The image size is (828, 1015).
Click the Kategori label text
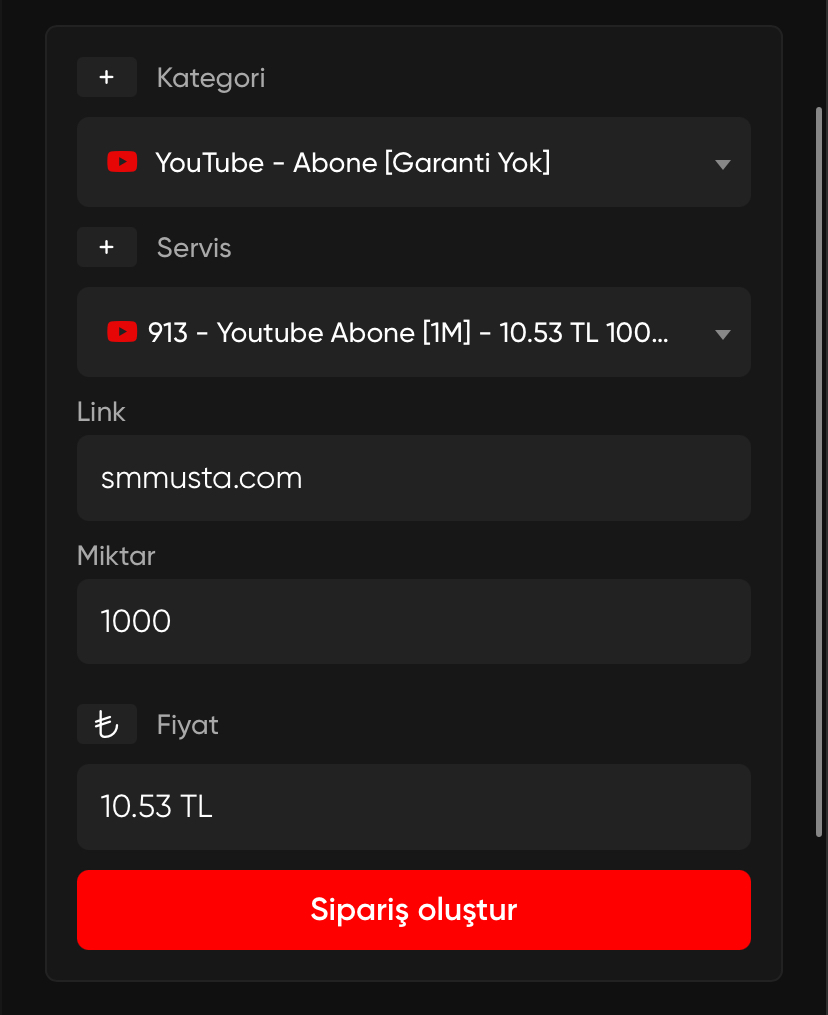[211, 78]
